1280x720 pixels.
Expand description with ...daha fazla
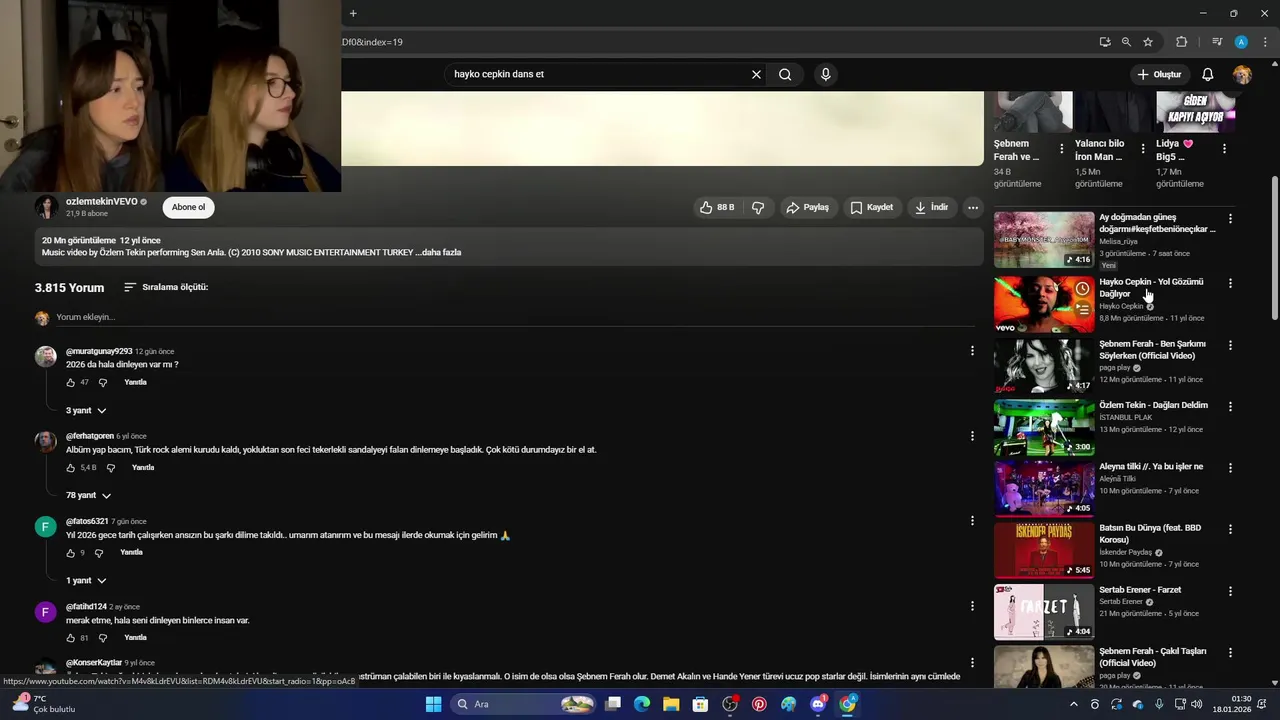coord(439,252)
